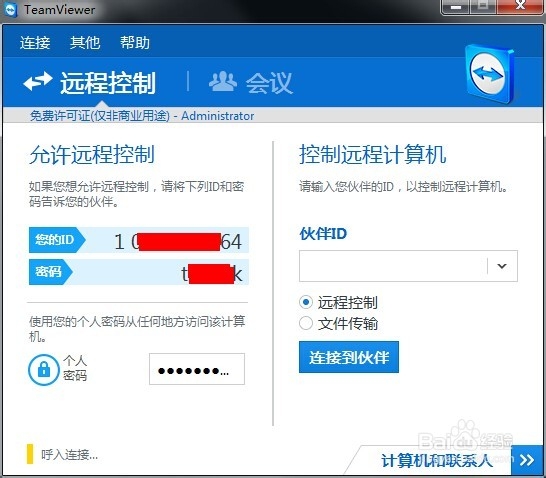This screenshot has height=478, width=546.
Task: Click the personal password field
Action: [x=197, y=369]
